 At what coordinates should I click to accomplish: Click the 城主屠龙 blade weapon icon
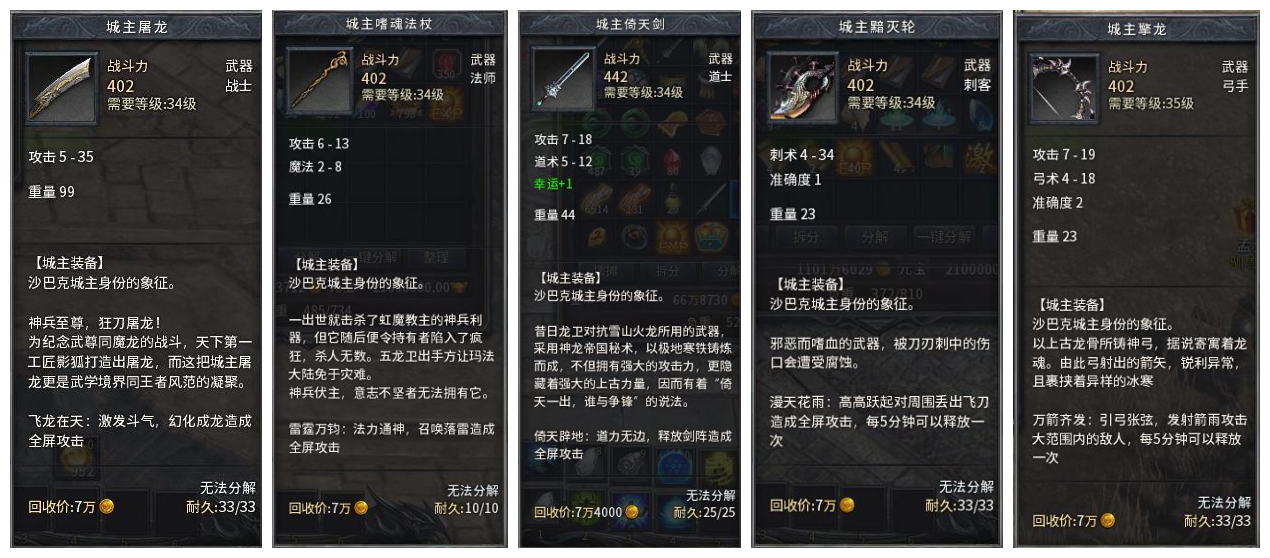click(x=62, y=88)
